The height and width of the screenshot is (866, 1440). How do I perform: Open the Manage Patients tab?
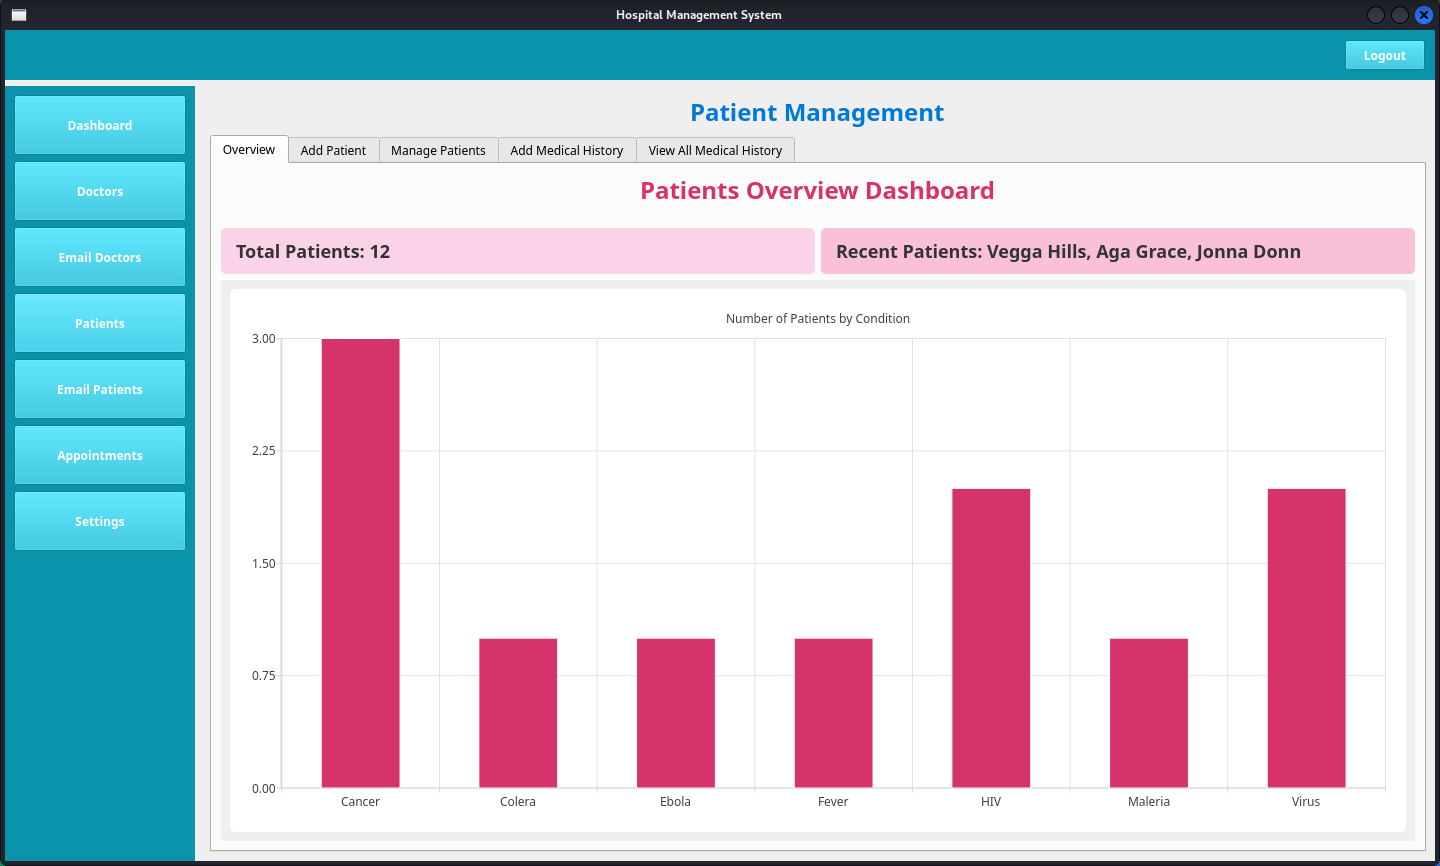coord(438,151)
